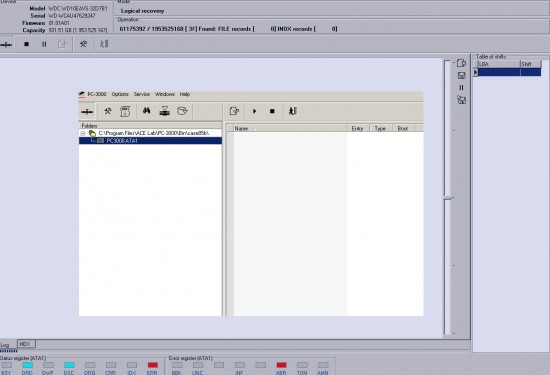
Task: Click the AMN error register indicator
Action: click(323, 365)
